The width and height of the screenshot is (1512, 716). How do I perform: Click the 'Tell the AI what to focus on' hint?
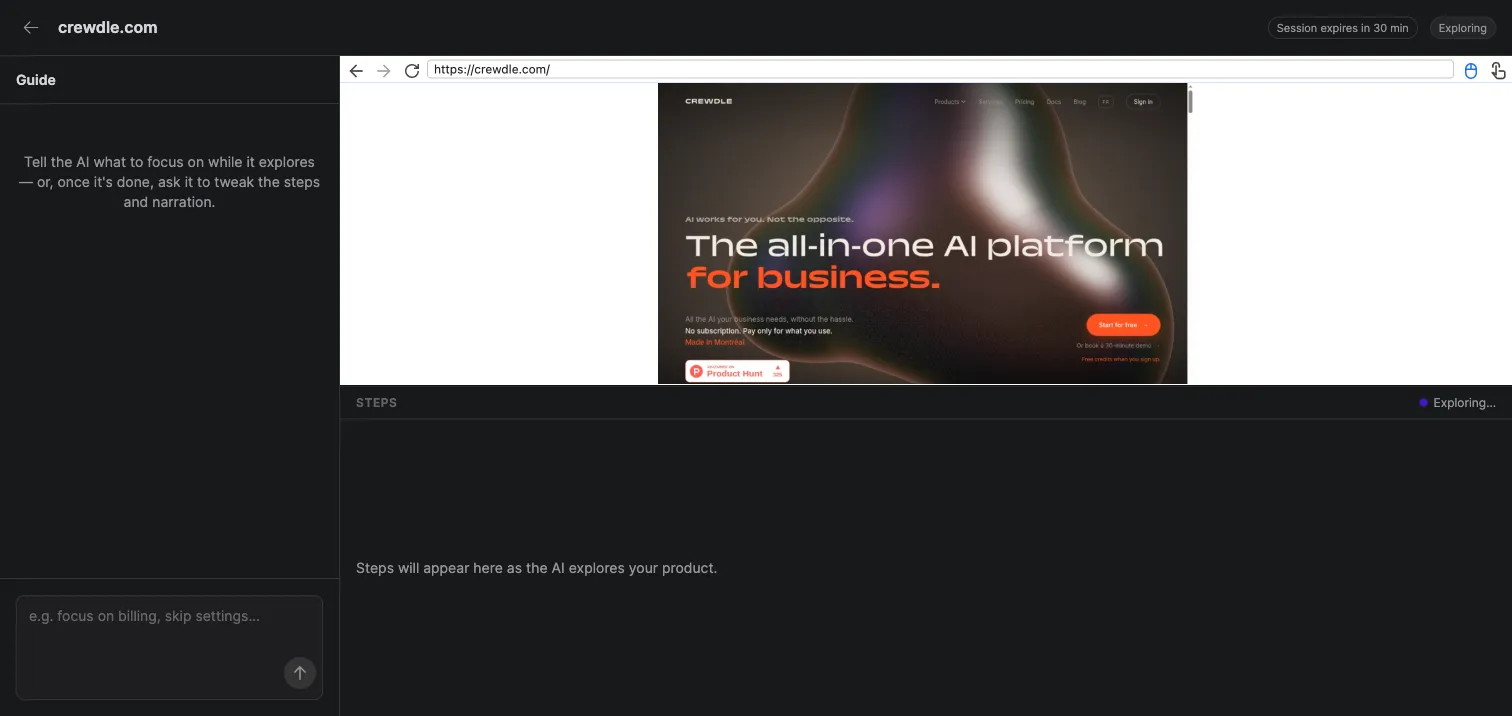pos(169,182)
